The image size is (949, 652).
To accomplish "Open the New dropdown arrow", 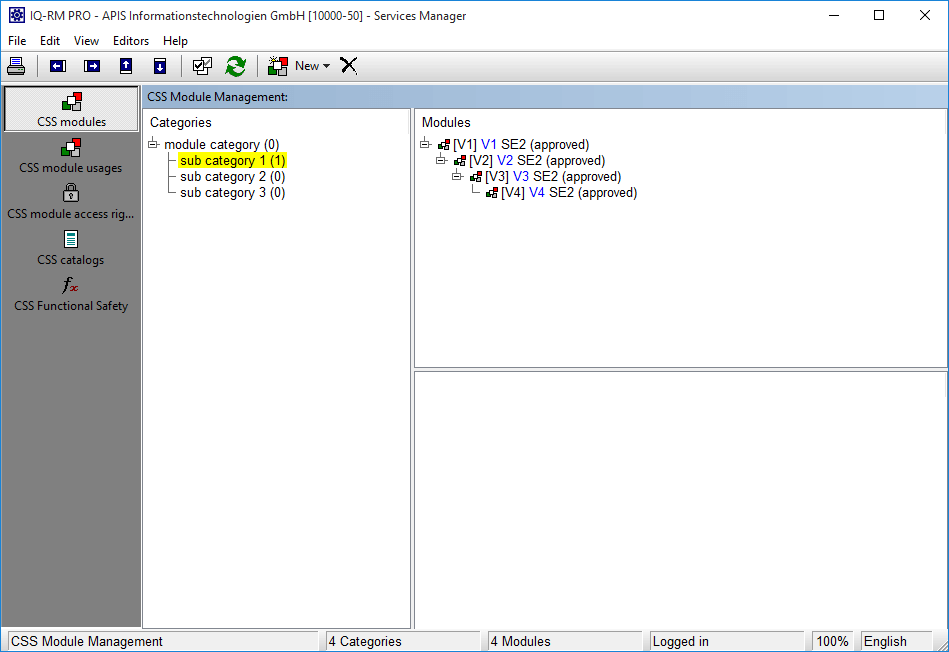I will [x=326, y=66].
